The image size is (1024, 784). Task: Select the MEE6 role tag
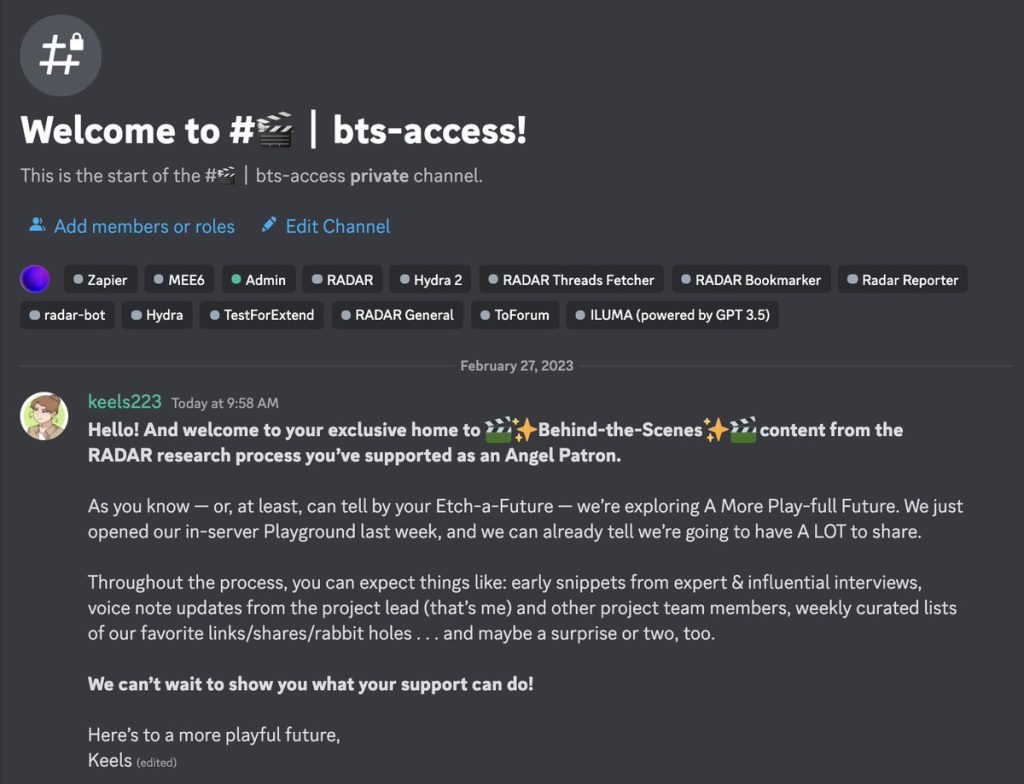point(180,280)
